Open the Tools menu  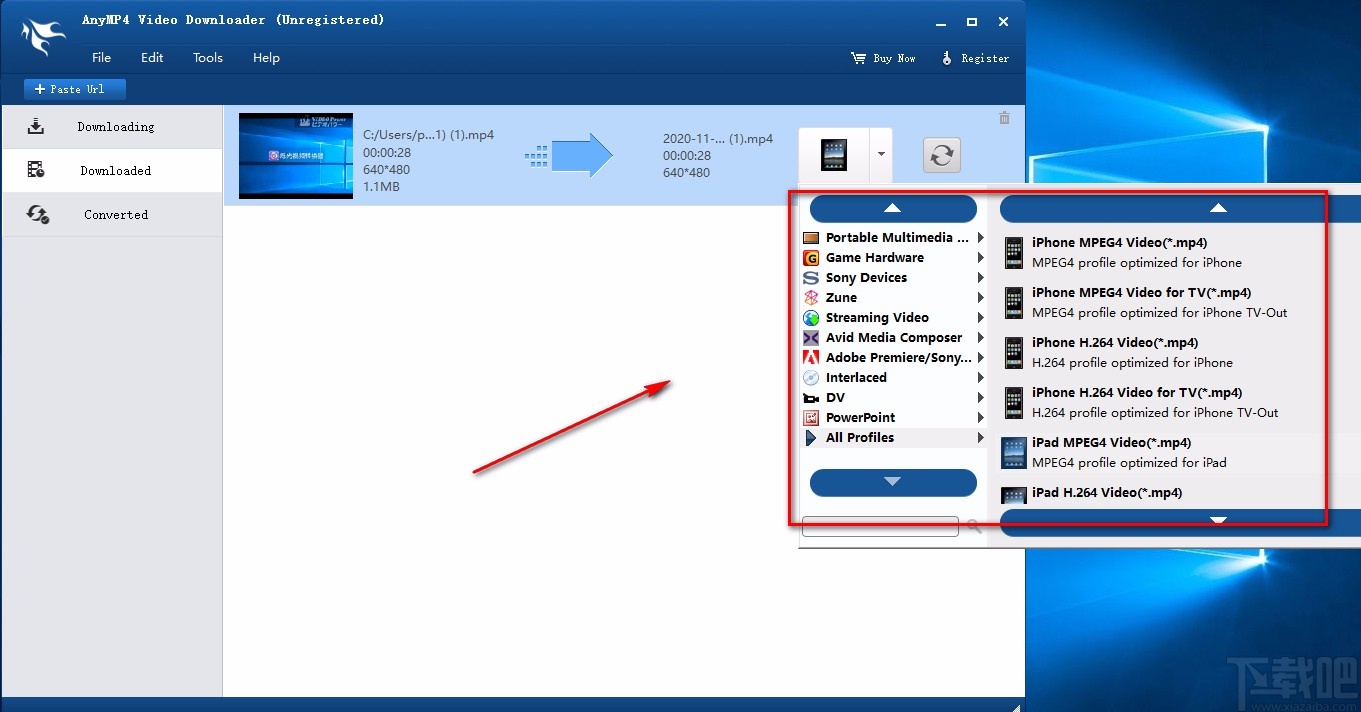pyautogui.click(x=208, y=58)
